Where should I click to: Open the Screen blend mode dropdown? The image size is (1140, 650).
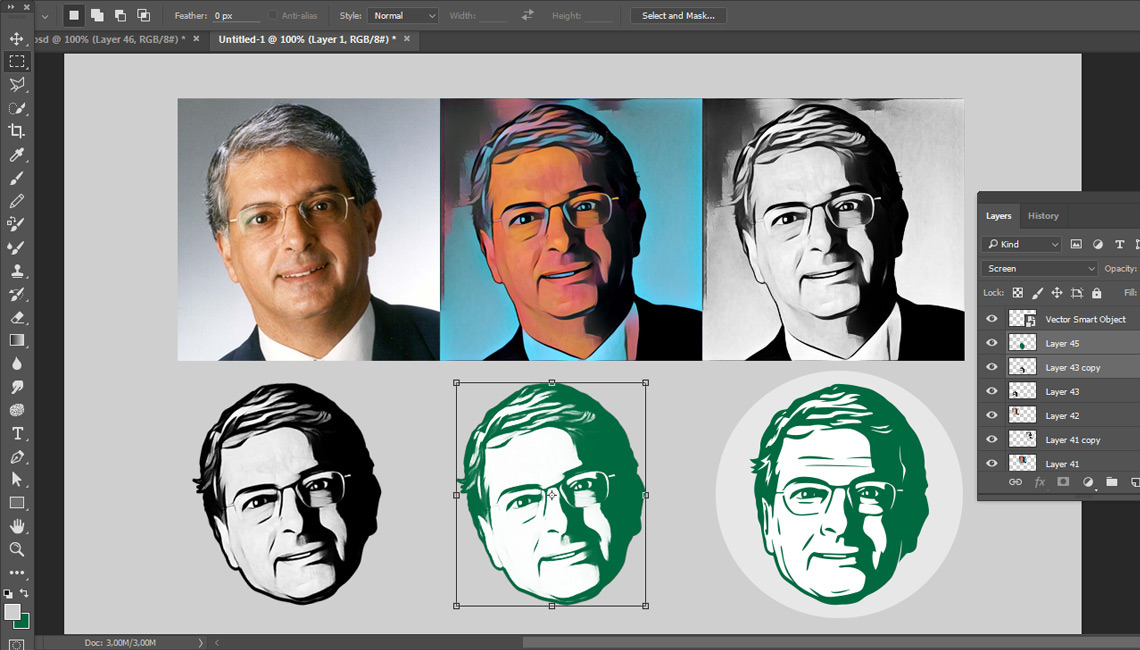[1040, 269]
